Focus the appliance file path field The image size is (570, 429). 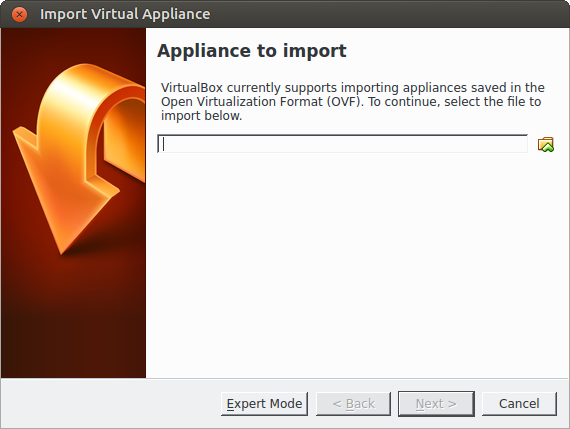point(342,144)
